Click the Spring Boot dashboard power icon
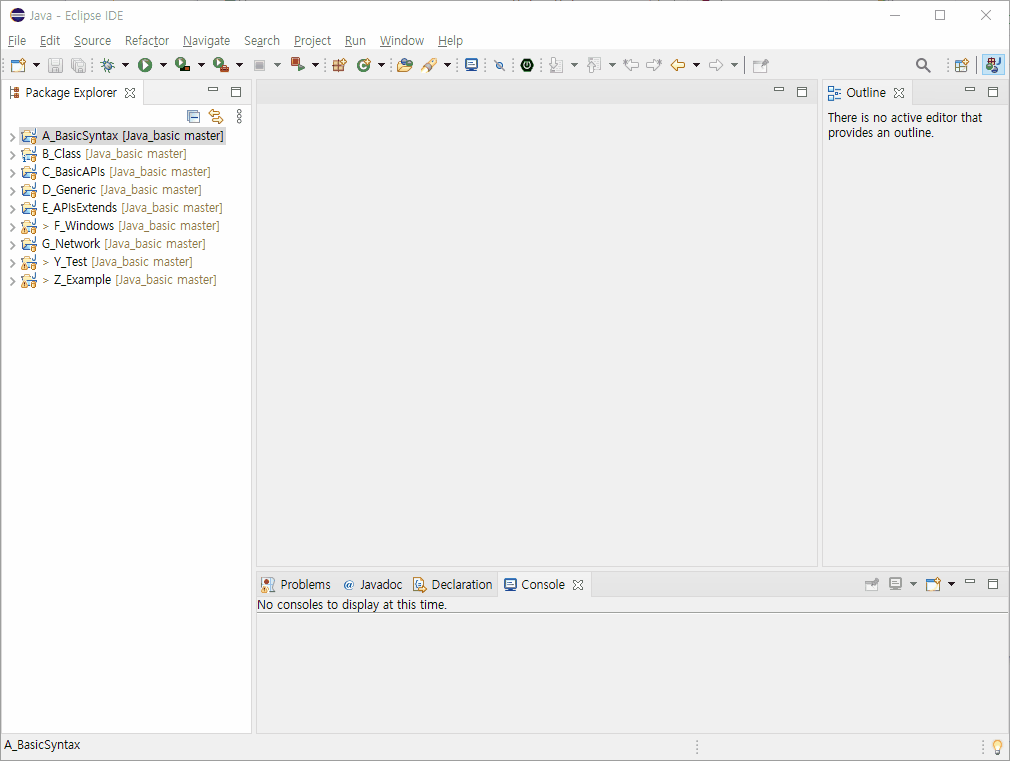 click(527, 65)
